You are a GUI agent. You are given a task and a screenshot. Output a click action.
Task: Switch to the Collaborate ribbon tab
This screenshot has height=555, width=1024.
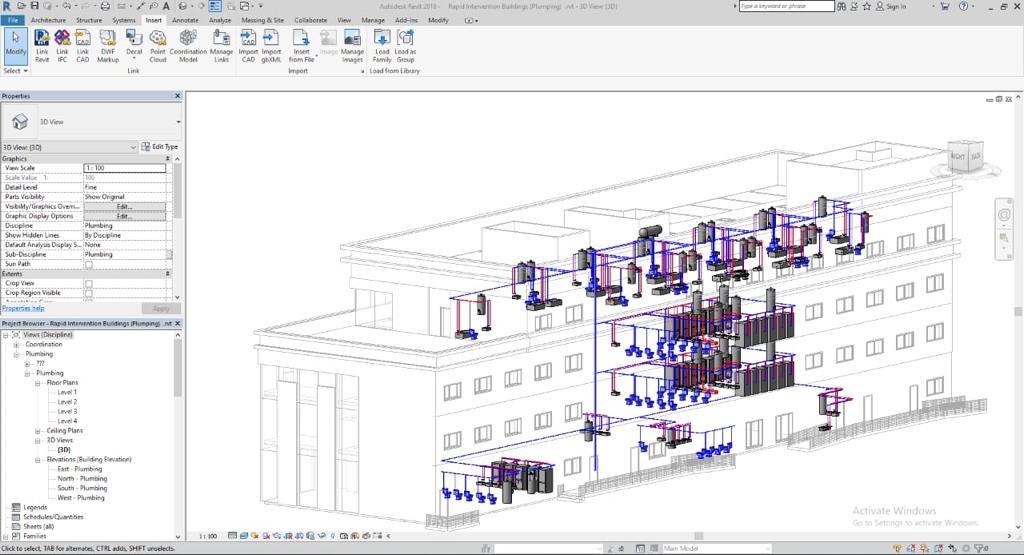click(x=310, y=20)
